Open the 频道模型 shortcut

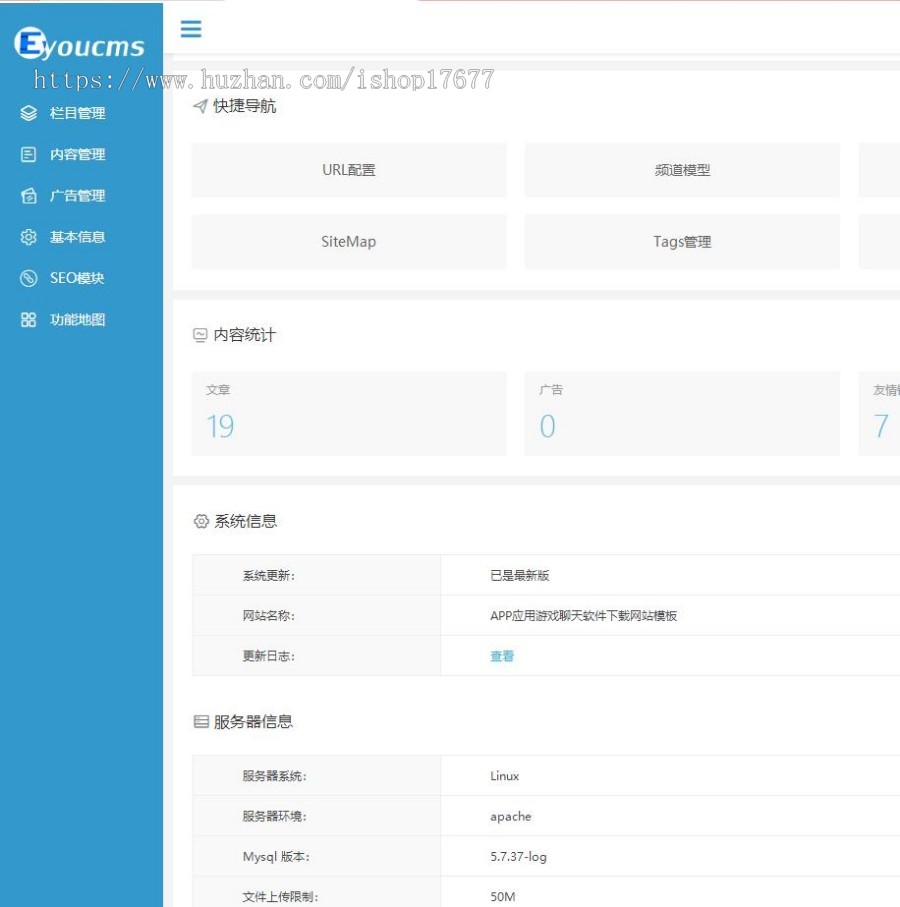tap(682, 170)
